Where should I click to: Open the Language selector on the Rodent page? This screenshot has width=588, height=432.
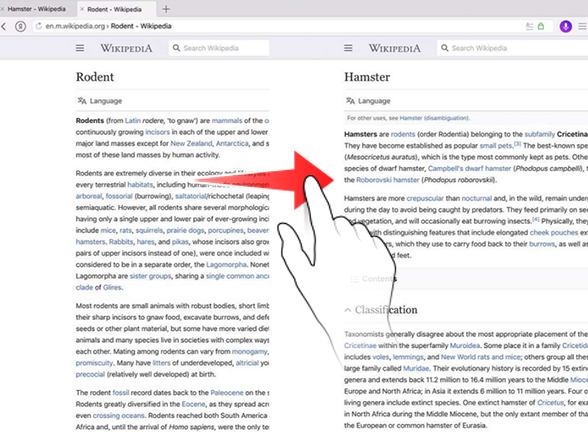click(x=100, y=101)
